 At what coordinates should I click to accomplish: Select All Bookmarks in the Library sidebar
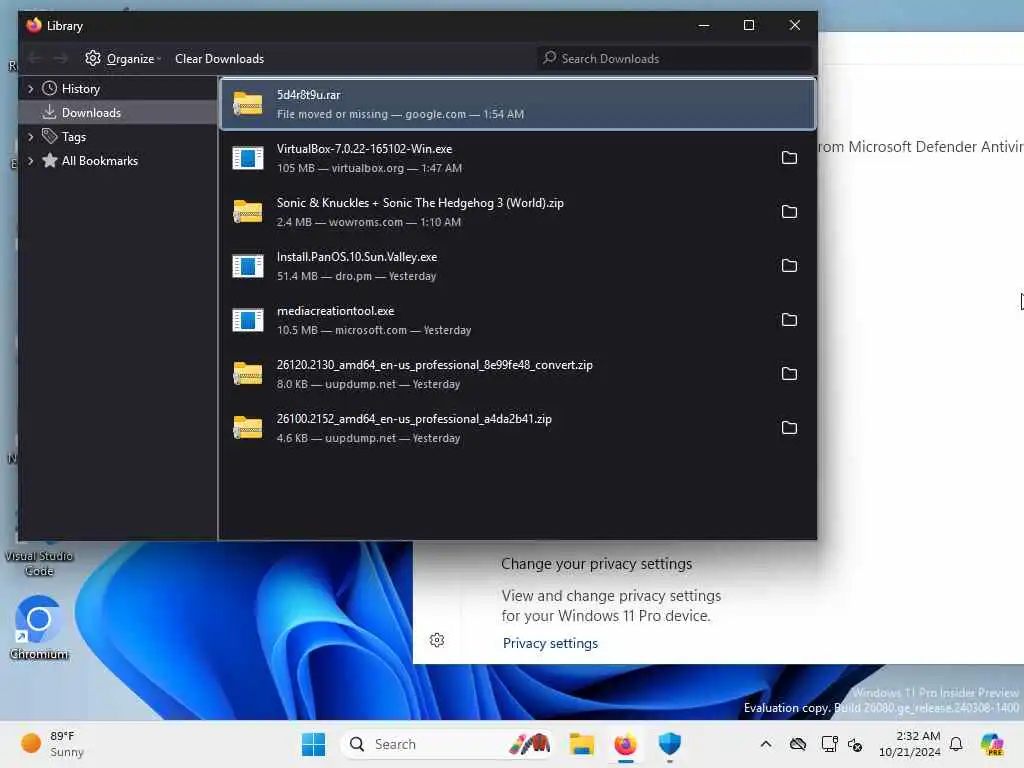pyautogui.click(x=99, y=161)
